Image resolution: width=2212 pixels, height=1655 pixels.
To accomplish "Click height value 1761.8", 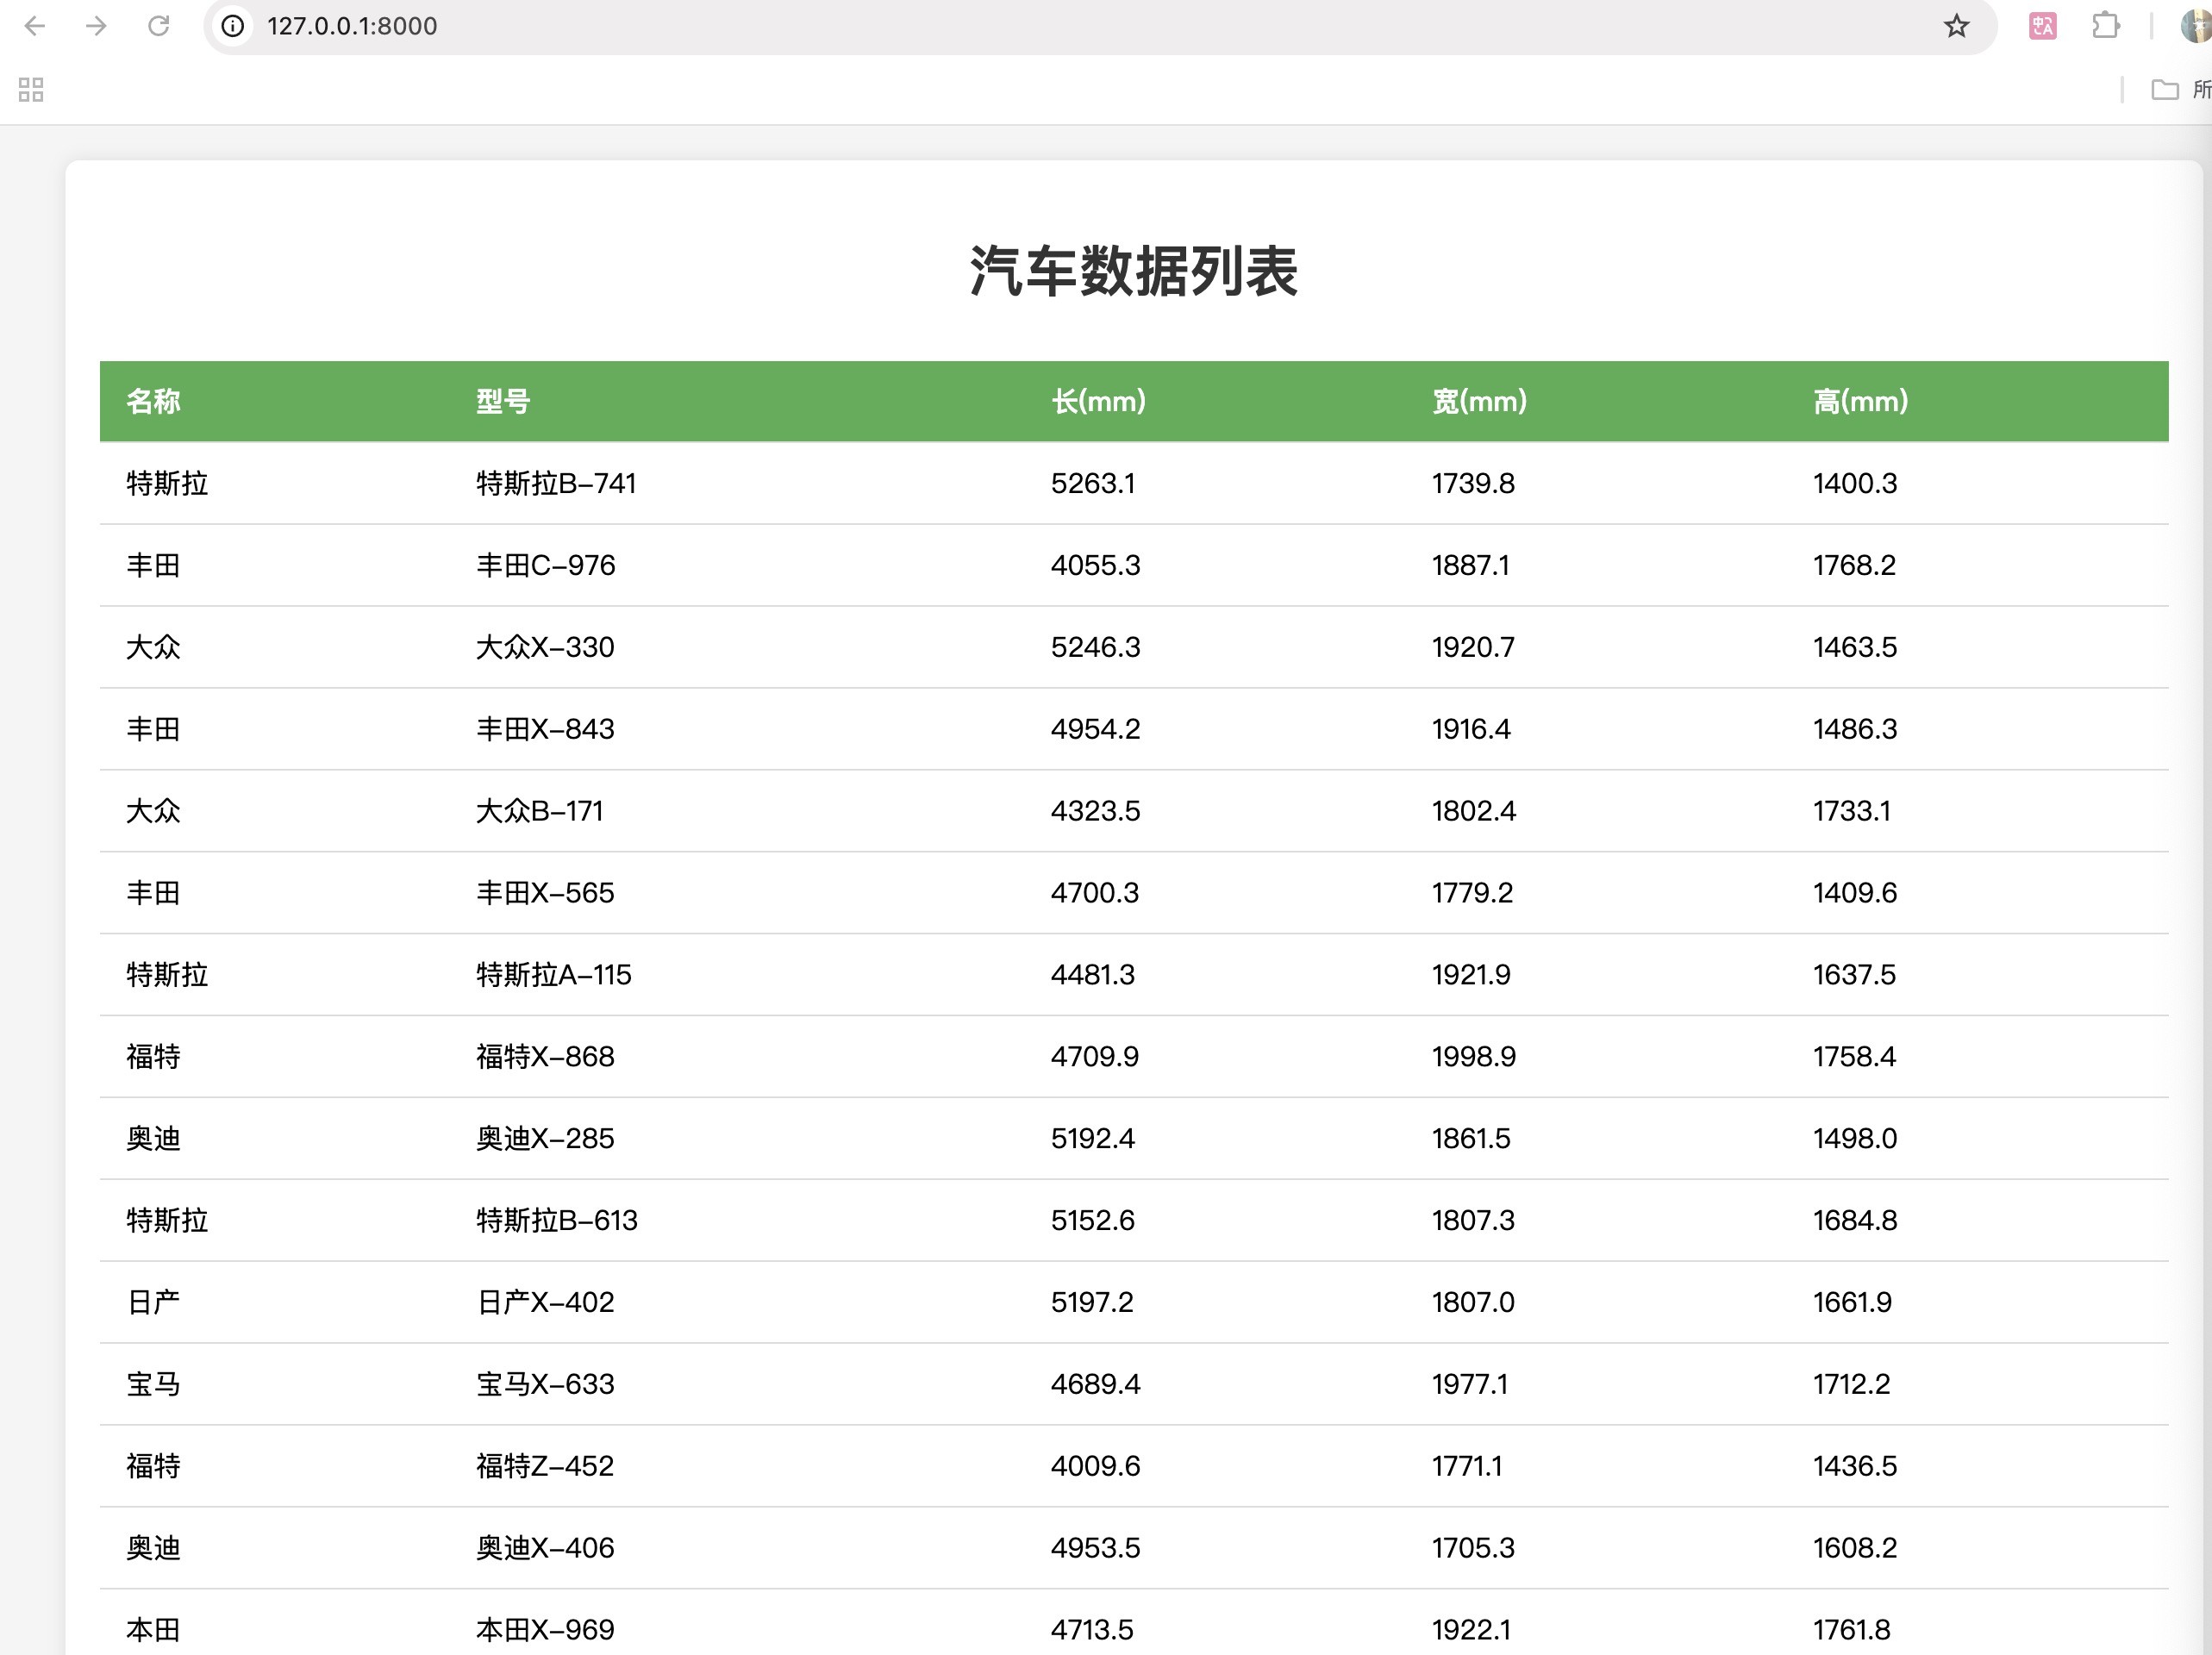I will pyautogui.click(x=1851, y=1631).
